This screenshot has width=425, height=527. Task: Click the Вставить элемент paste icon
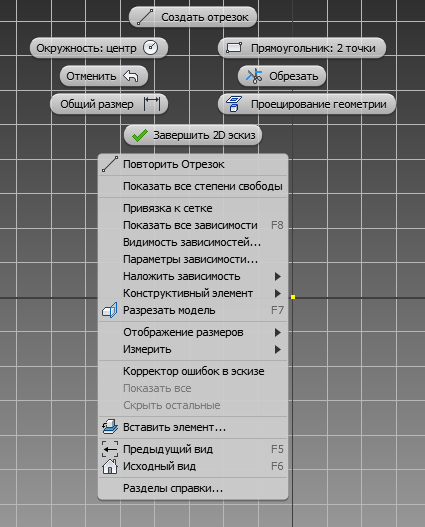(x=110, y=427)
